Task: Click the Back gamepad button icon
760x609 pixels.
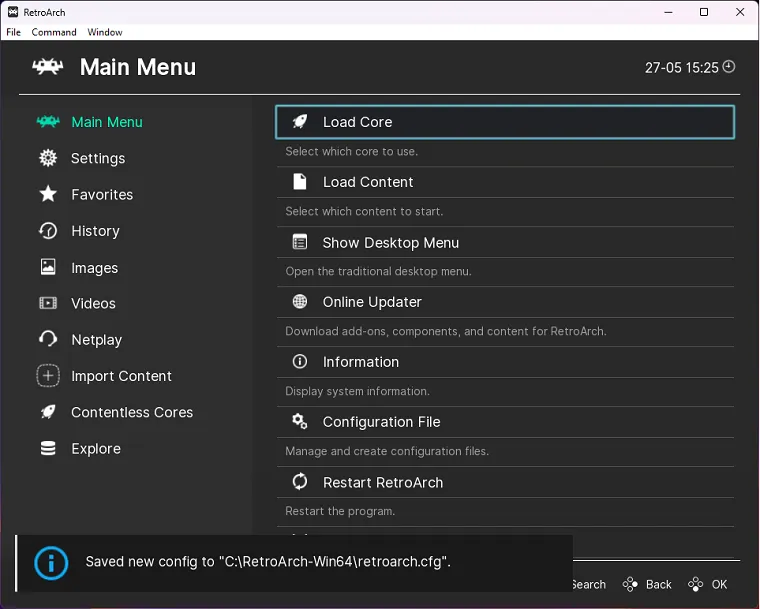Action: [630, 584]
